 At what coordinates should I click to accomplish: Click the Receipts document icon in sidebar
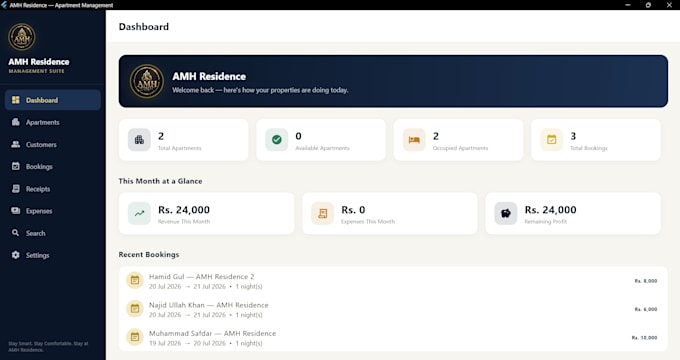click(x=16, y=189)
